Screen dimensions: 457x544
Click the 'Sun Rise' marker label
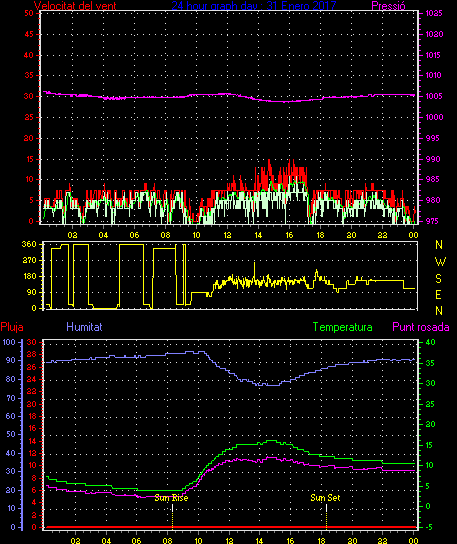pyautogui.click(x=171, y=498)
